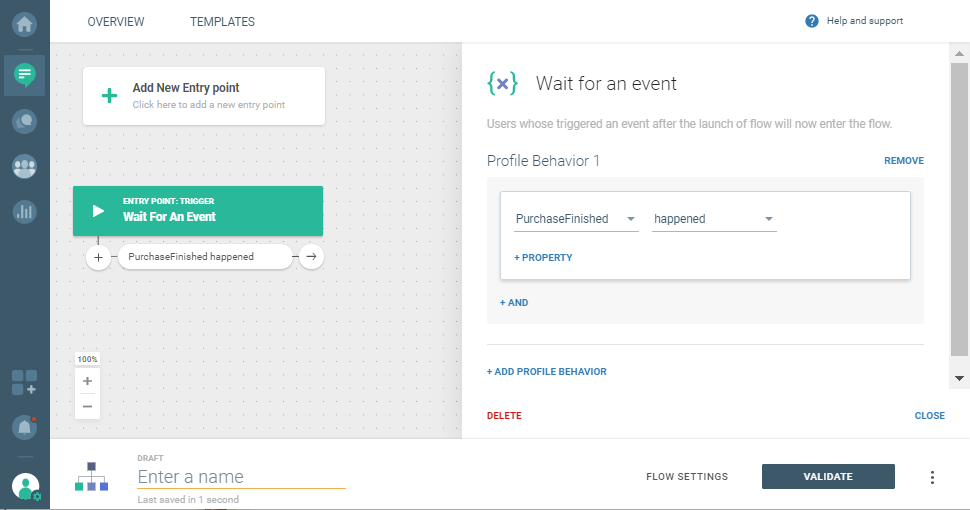Zoom out the canvas with minus button

click(x=88, y=406)
